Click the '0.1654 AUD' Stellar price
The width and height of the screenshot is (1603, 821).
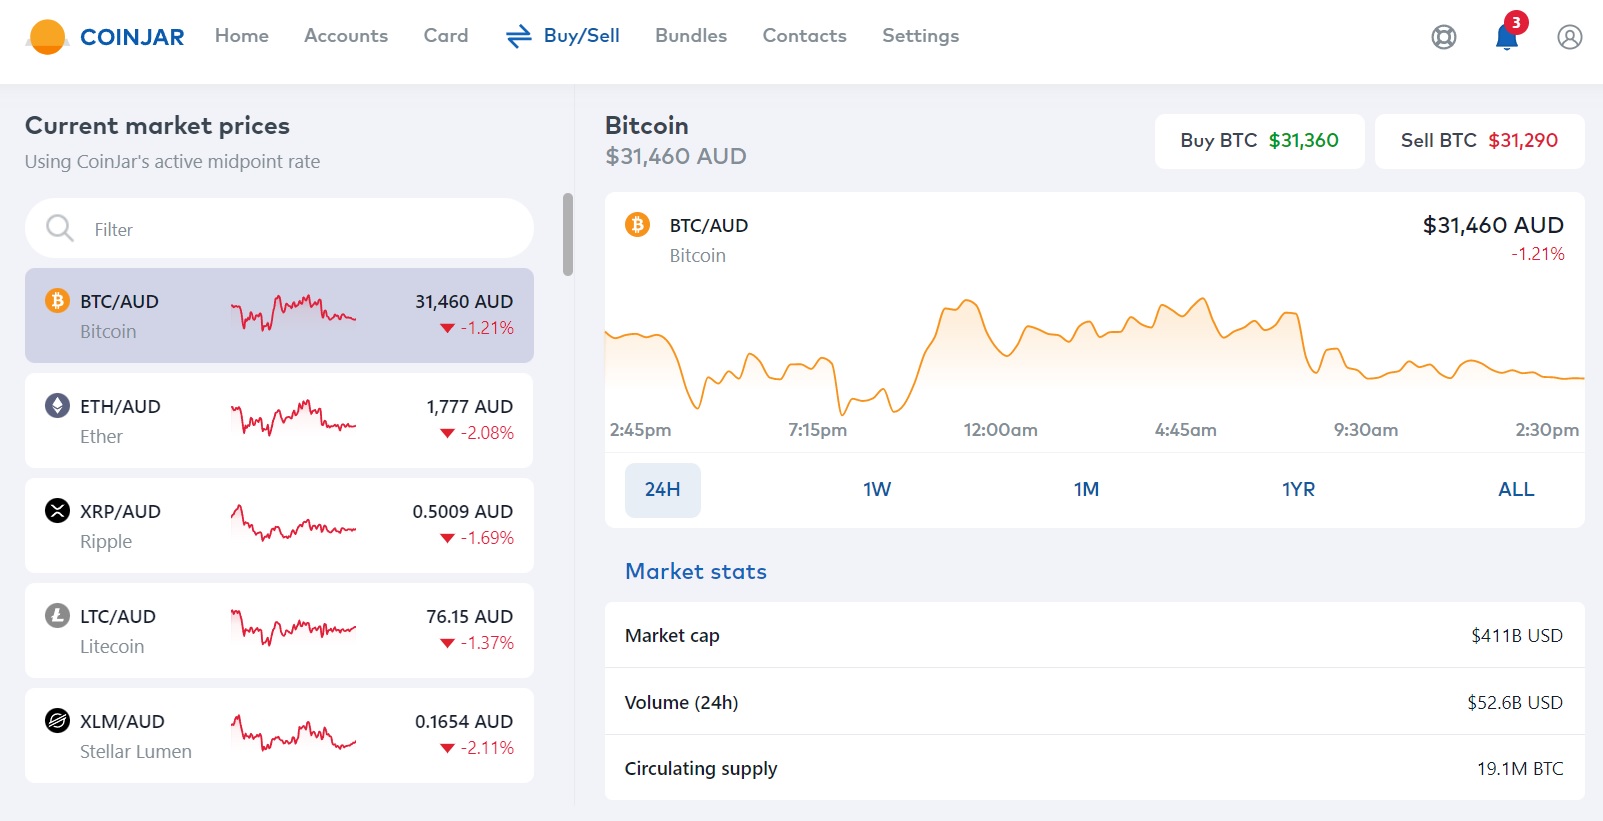pyautogui.click(x=464, y=721)
